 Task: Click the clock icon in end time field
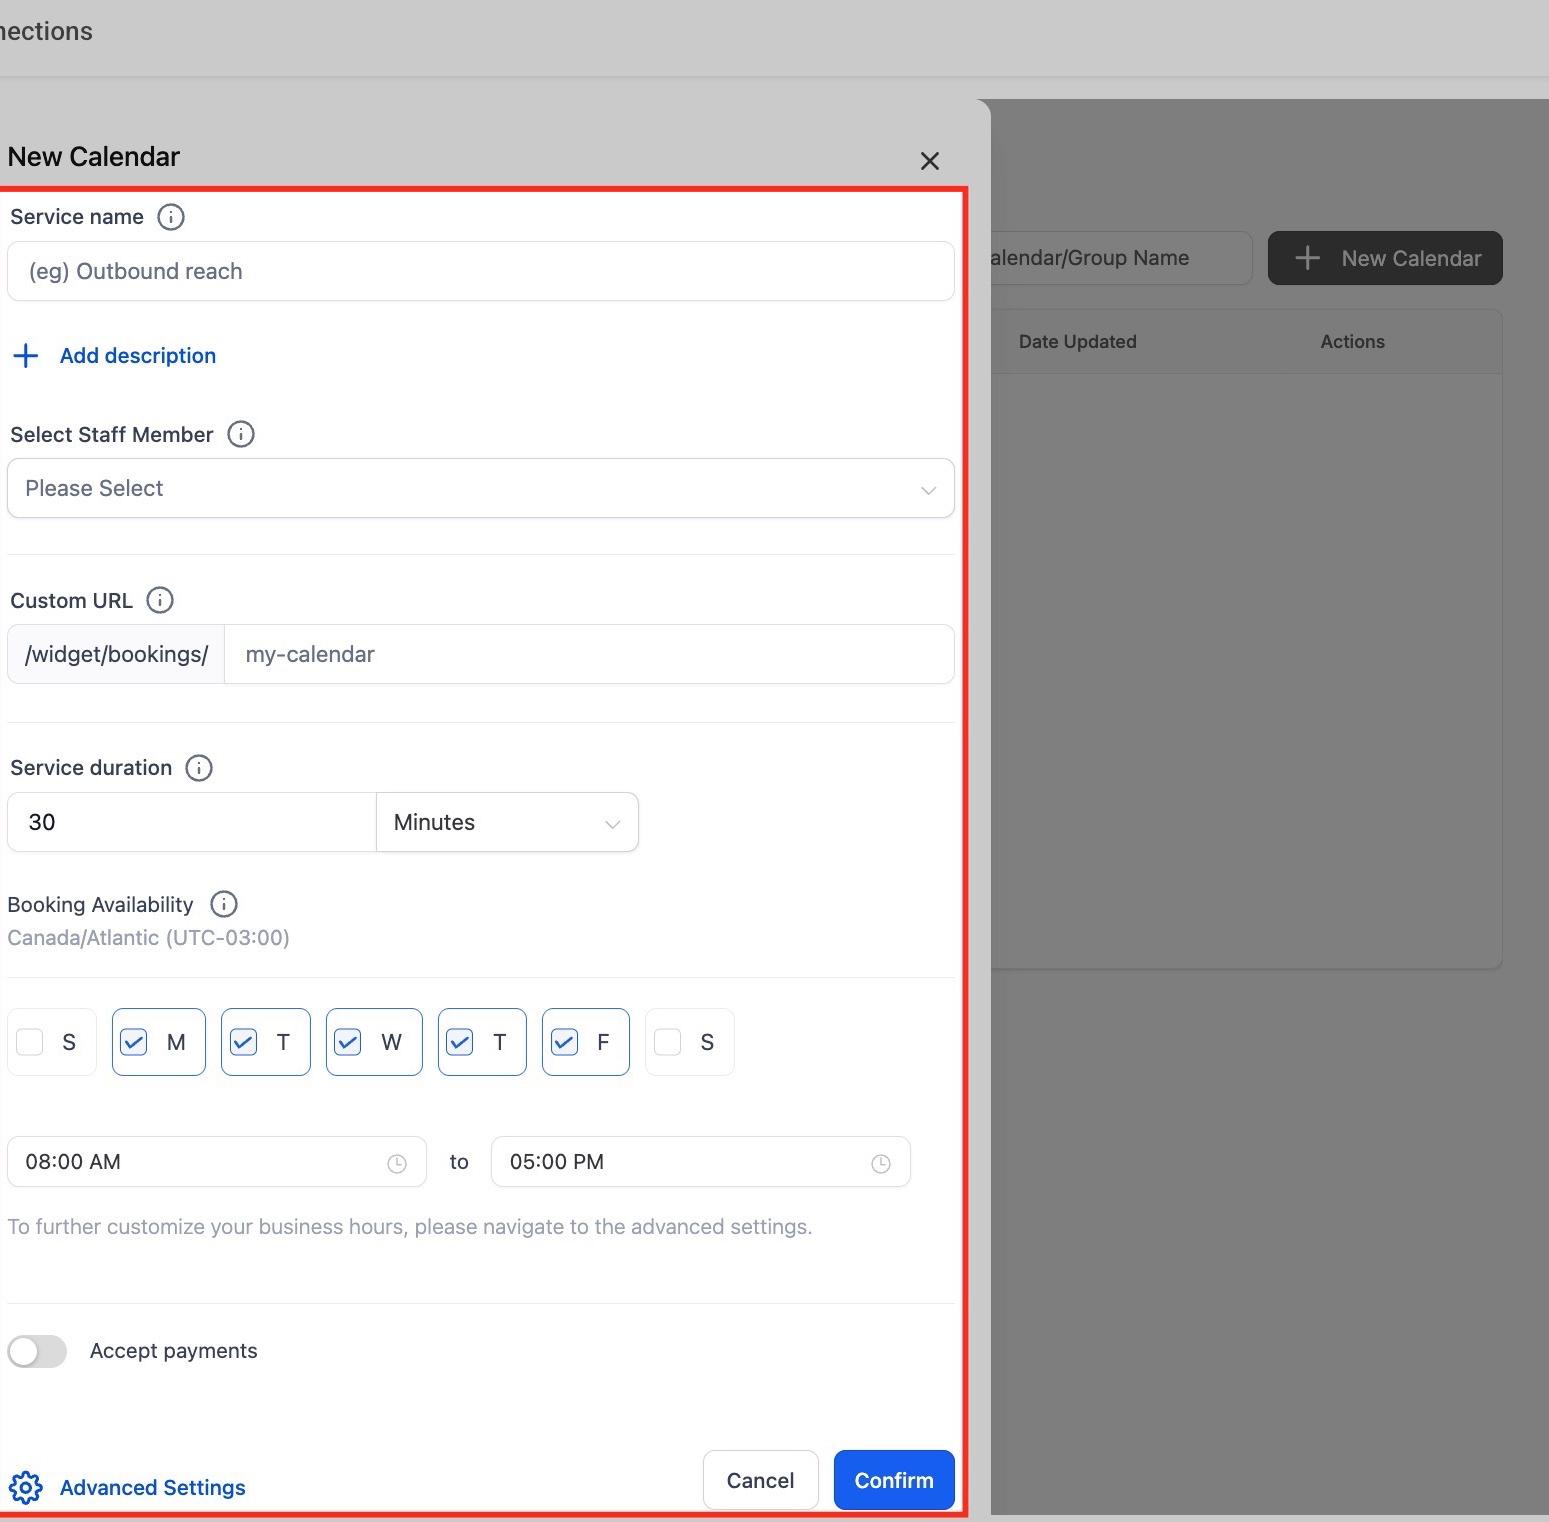pos(881,1163)
